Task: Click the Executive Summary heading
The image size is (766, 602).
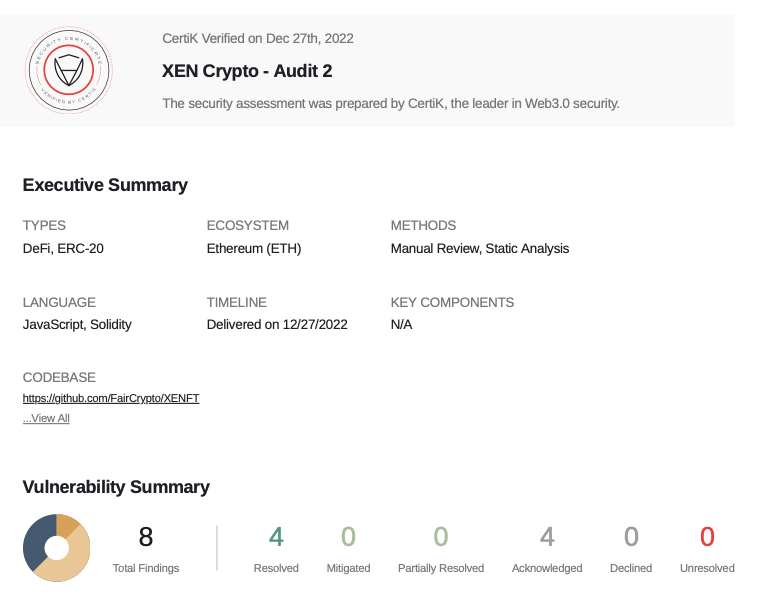Action: (x=105, y=185)
